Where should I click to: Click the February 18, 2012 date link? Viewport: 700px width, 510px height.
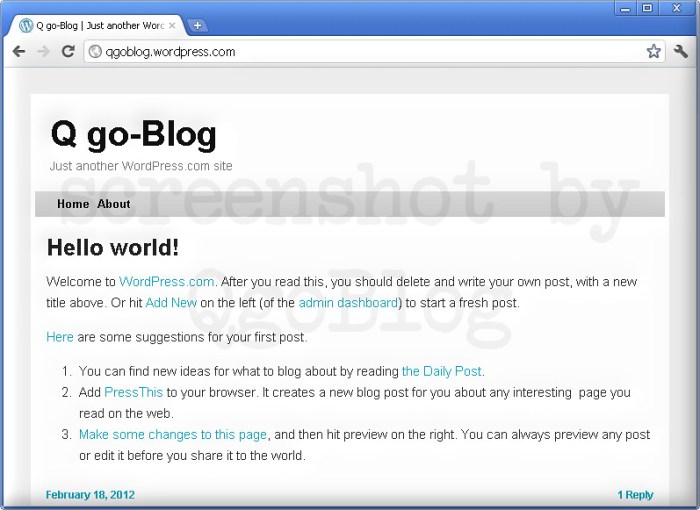click(90, 495)
